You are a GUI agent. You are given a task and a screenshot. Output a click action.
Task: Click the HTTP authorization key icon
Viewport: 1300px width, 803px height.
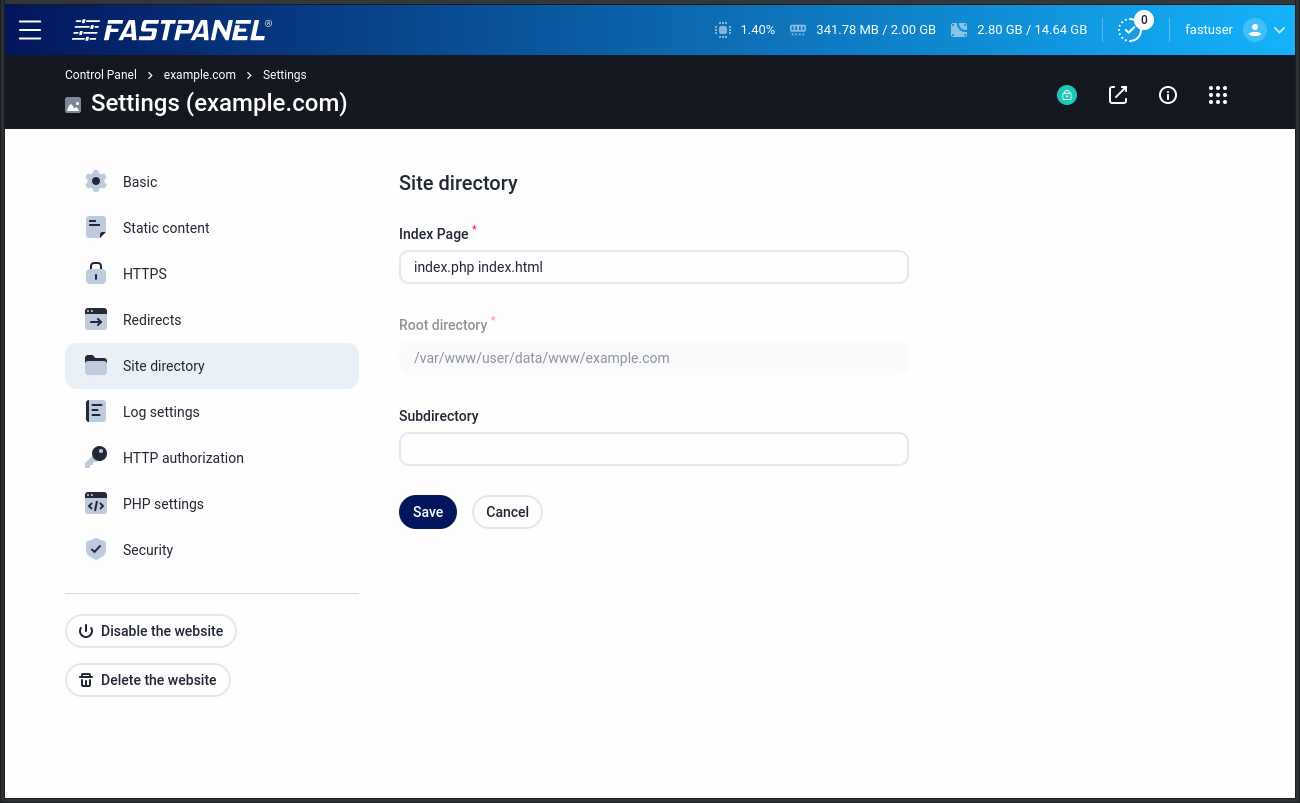tap(96, 457)
